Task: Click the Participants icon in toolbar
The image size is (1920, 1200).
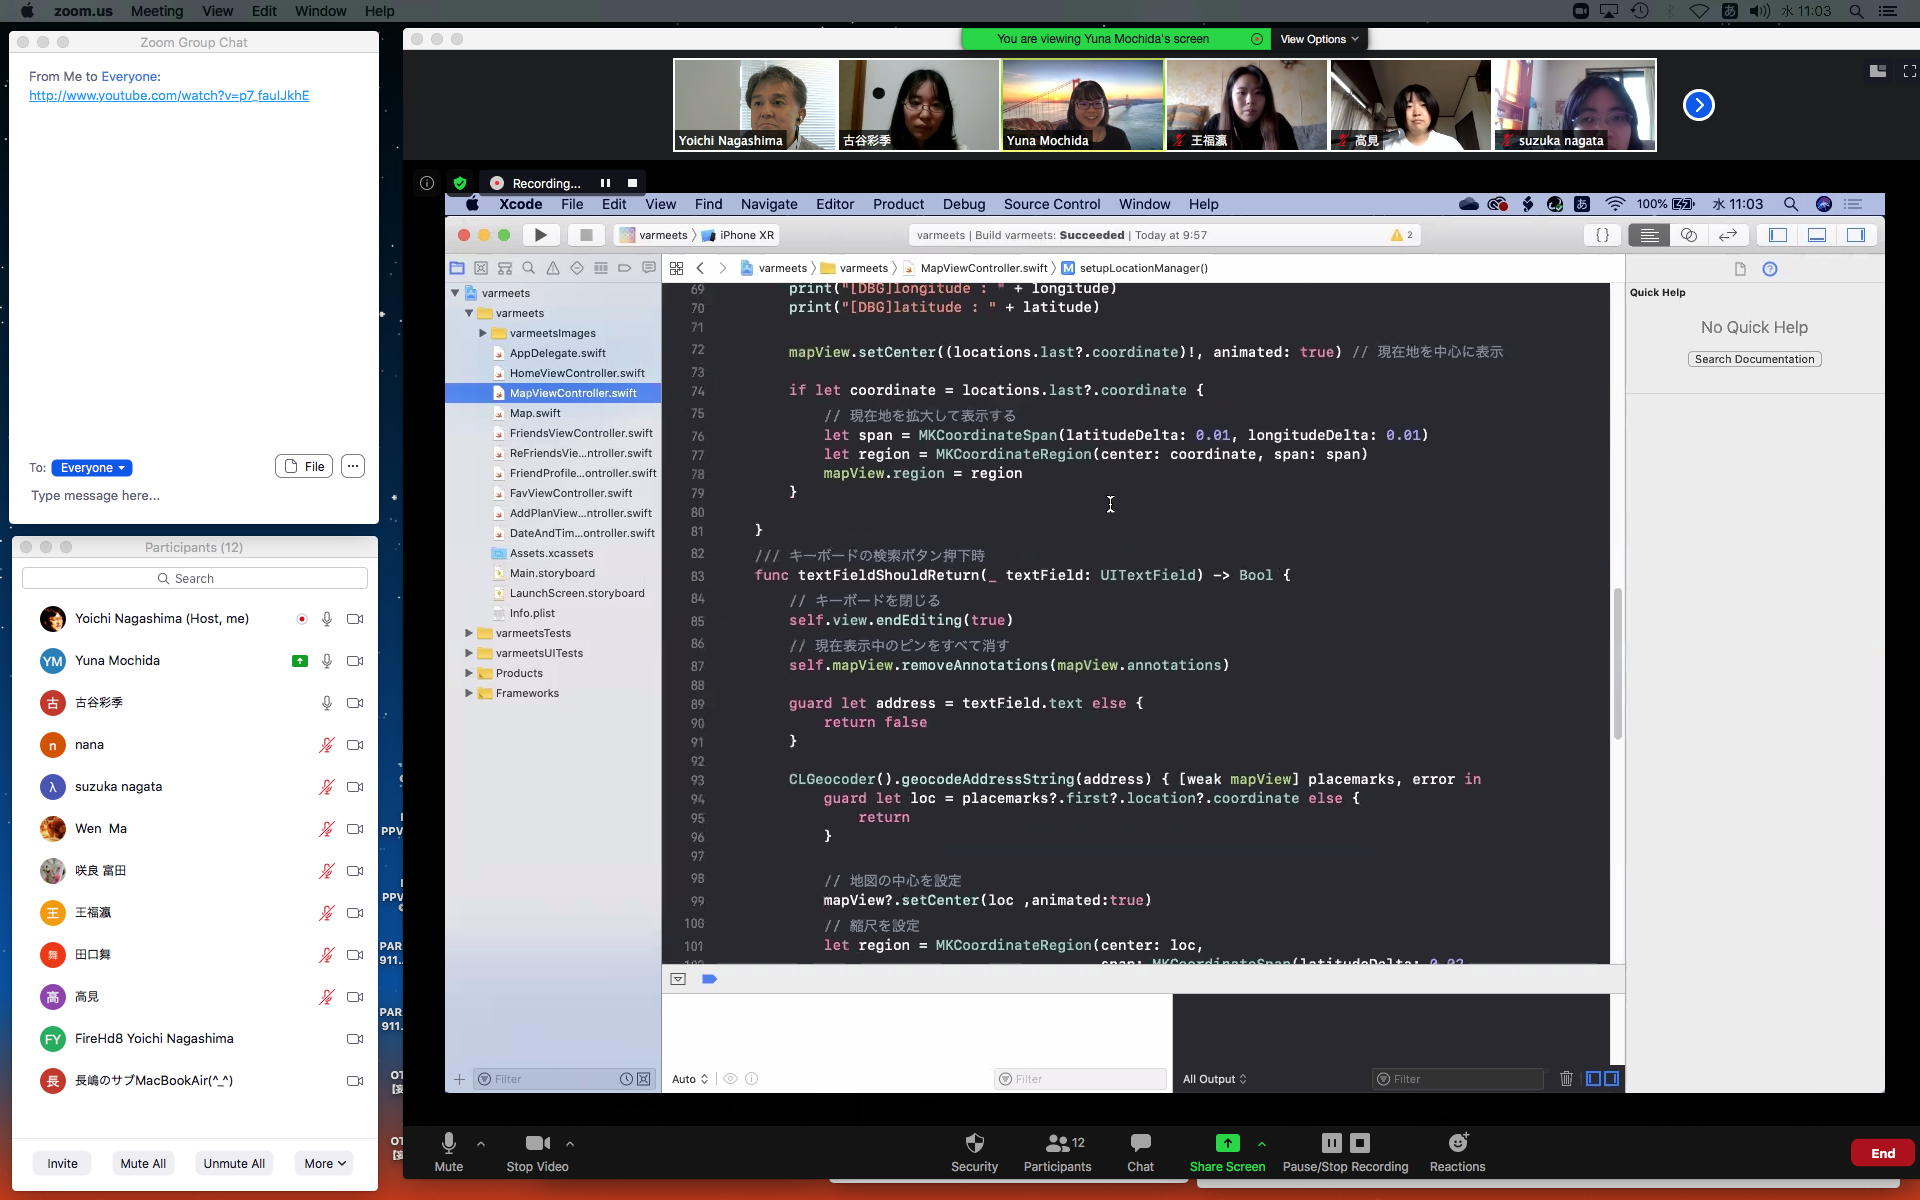Action: click(x=1057, y=1143)
